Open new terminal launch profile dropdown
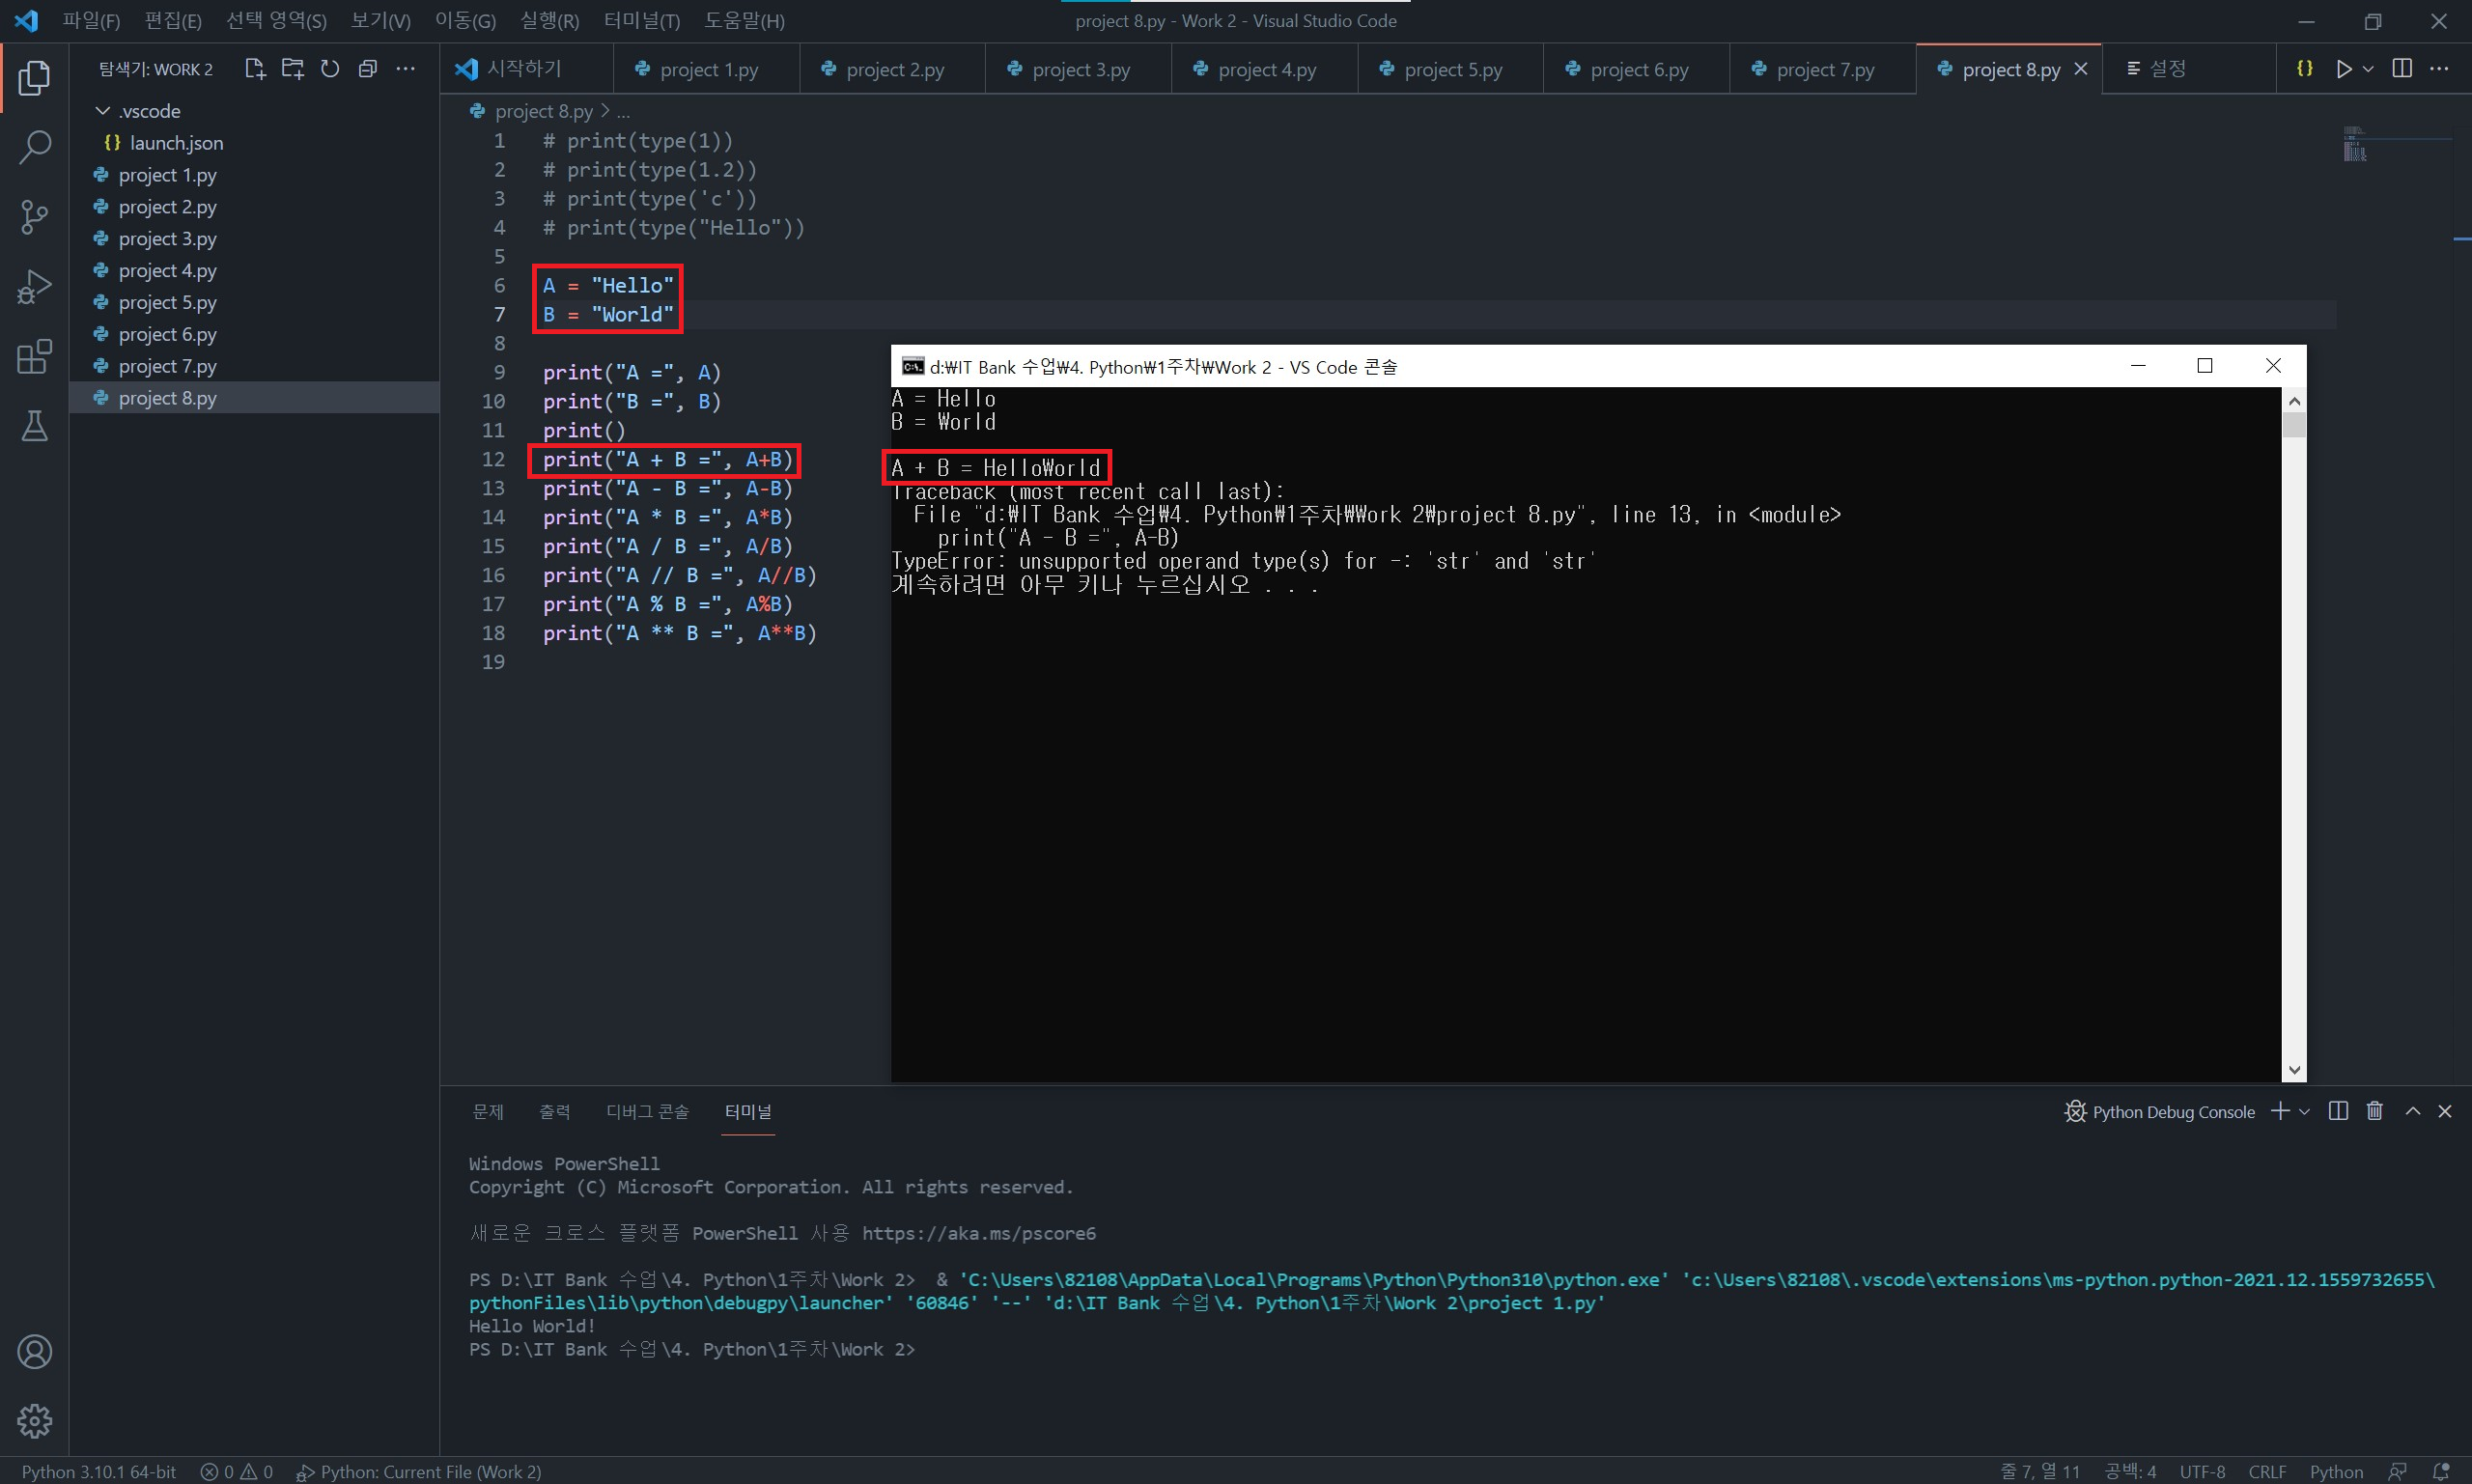 (2304, 1111)
